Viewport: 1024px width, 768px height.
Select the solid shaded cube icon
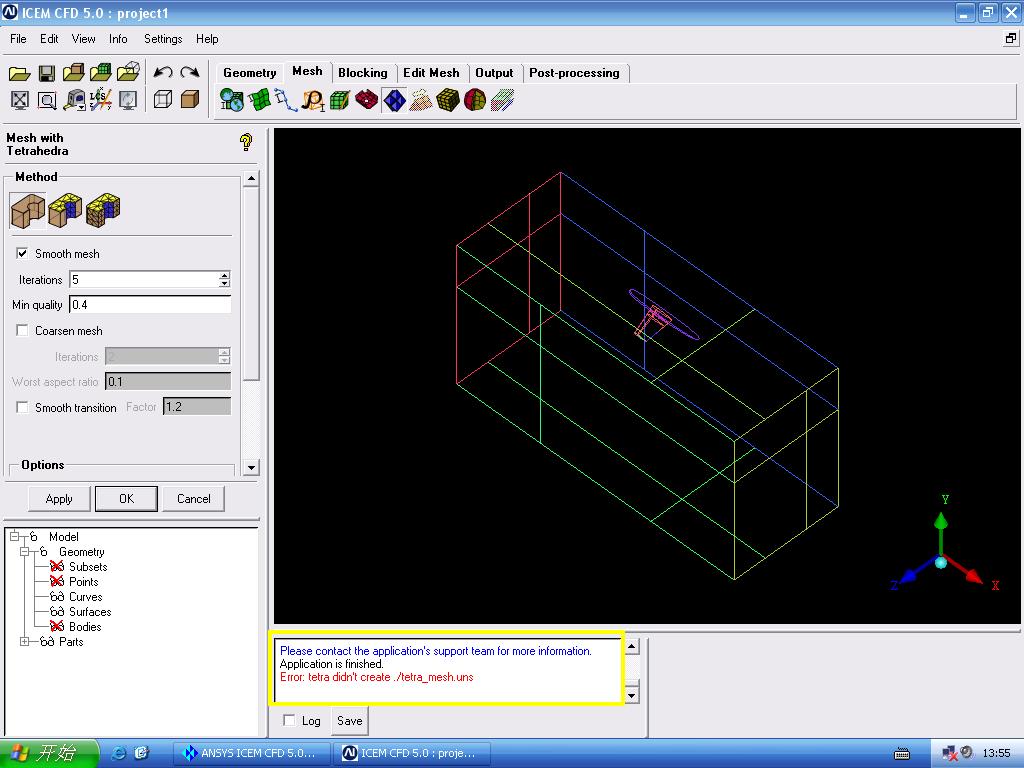189,100
